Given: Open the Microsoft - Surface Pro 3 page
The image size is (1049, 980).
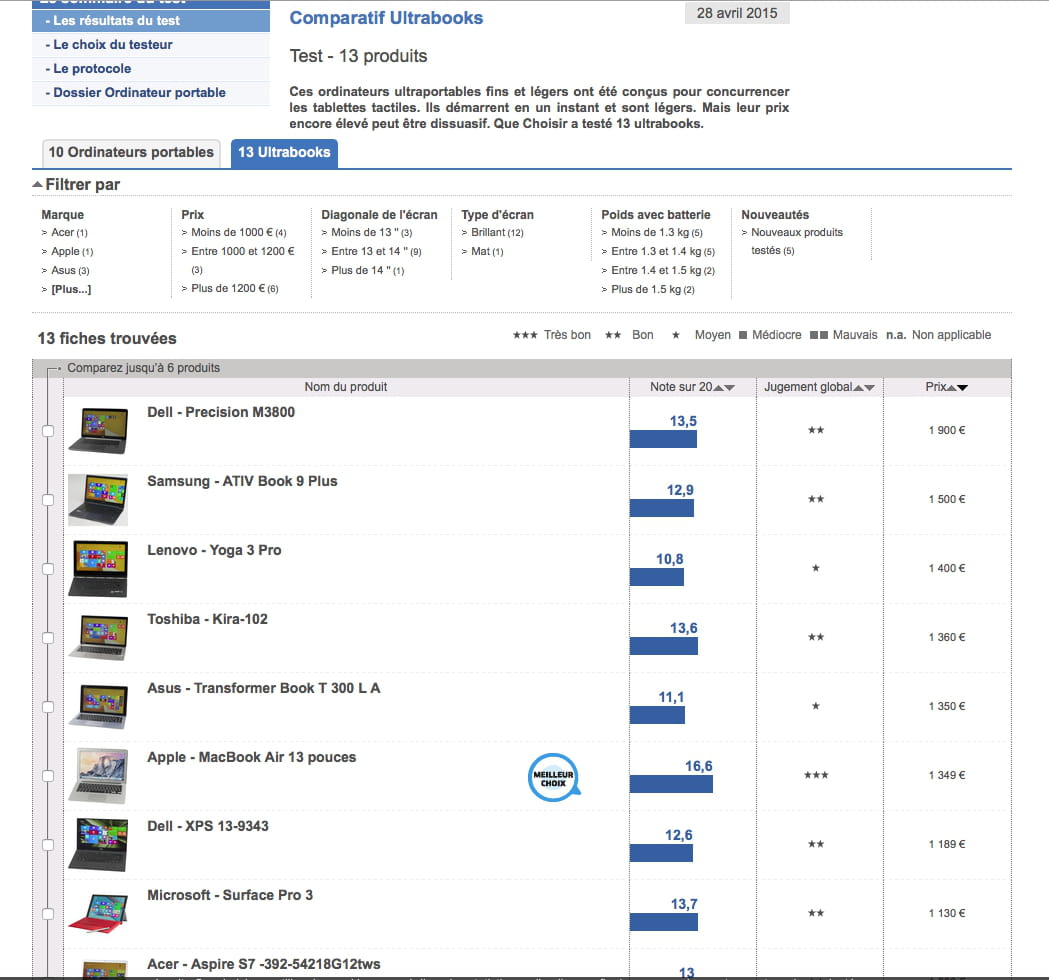Looking at the screenshot, I should (230, 895).
